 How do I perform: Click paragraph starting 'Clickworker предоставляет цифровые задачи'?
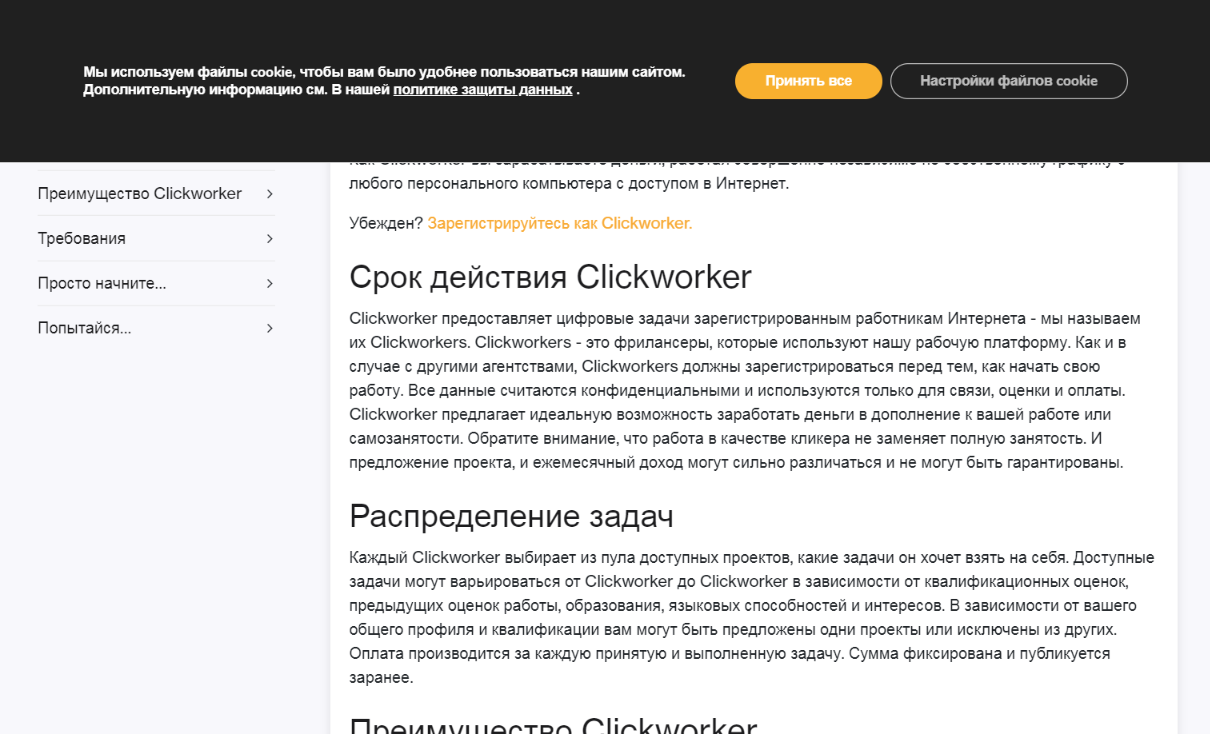(x=745, y=390)
